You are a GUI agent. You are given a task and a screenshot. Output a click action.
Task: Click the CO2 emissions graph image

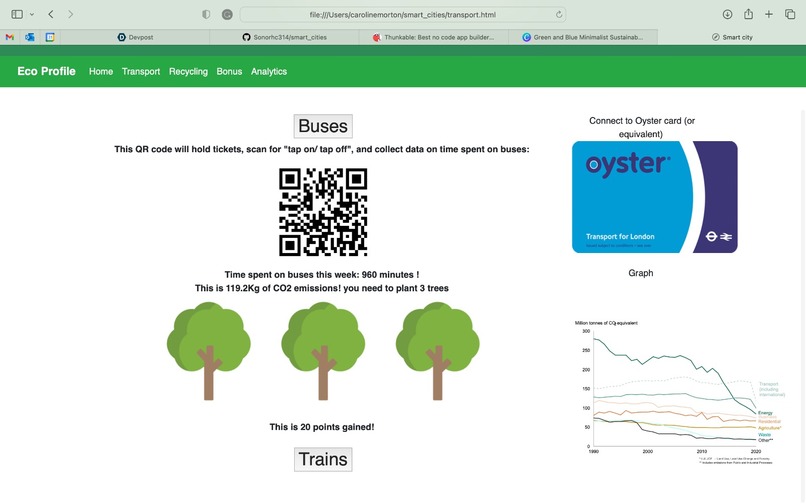679,392
